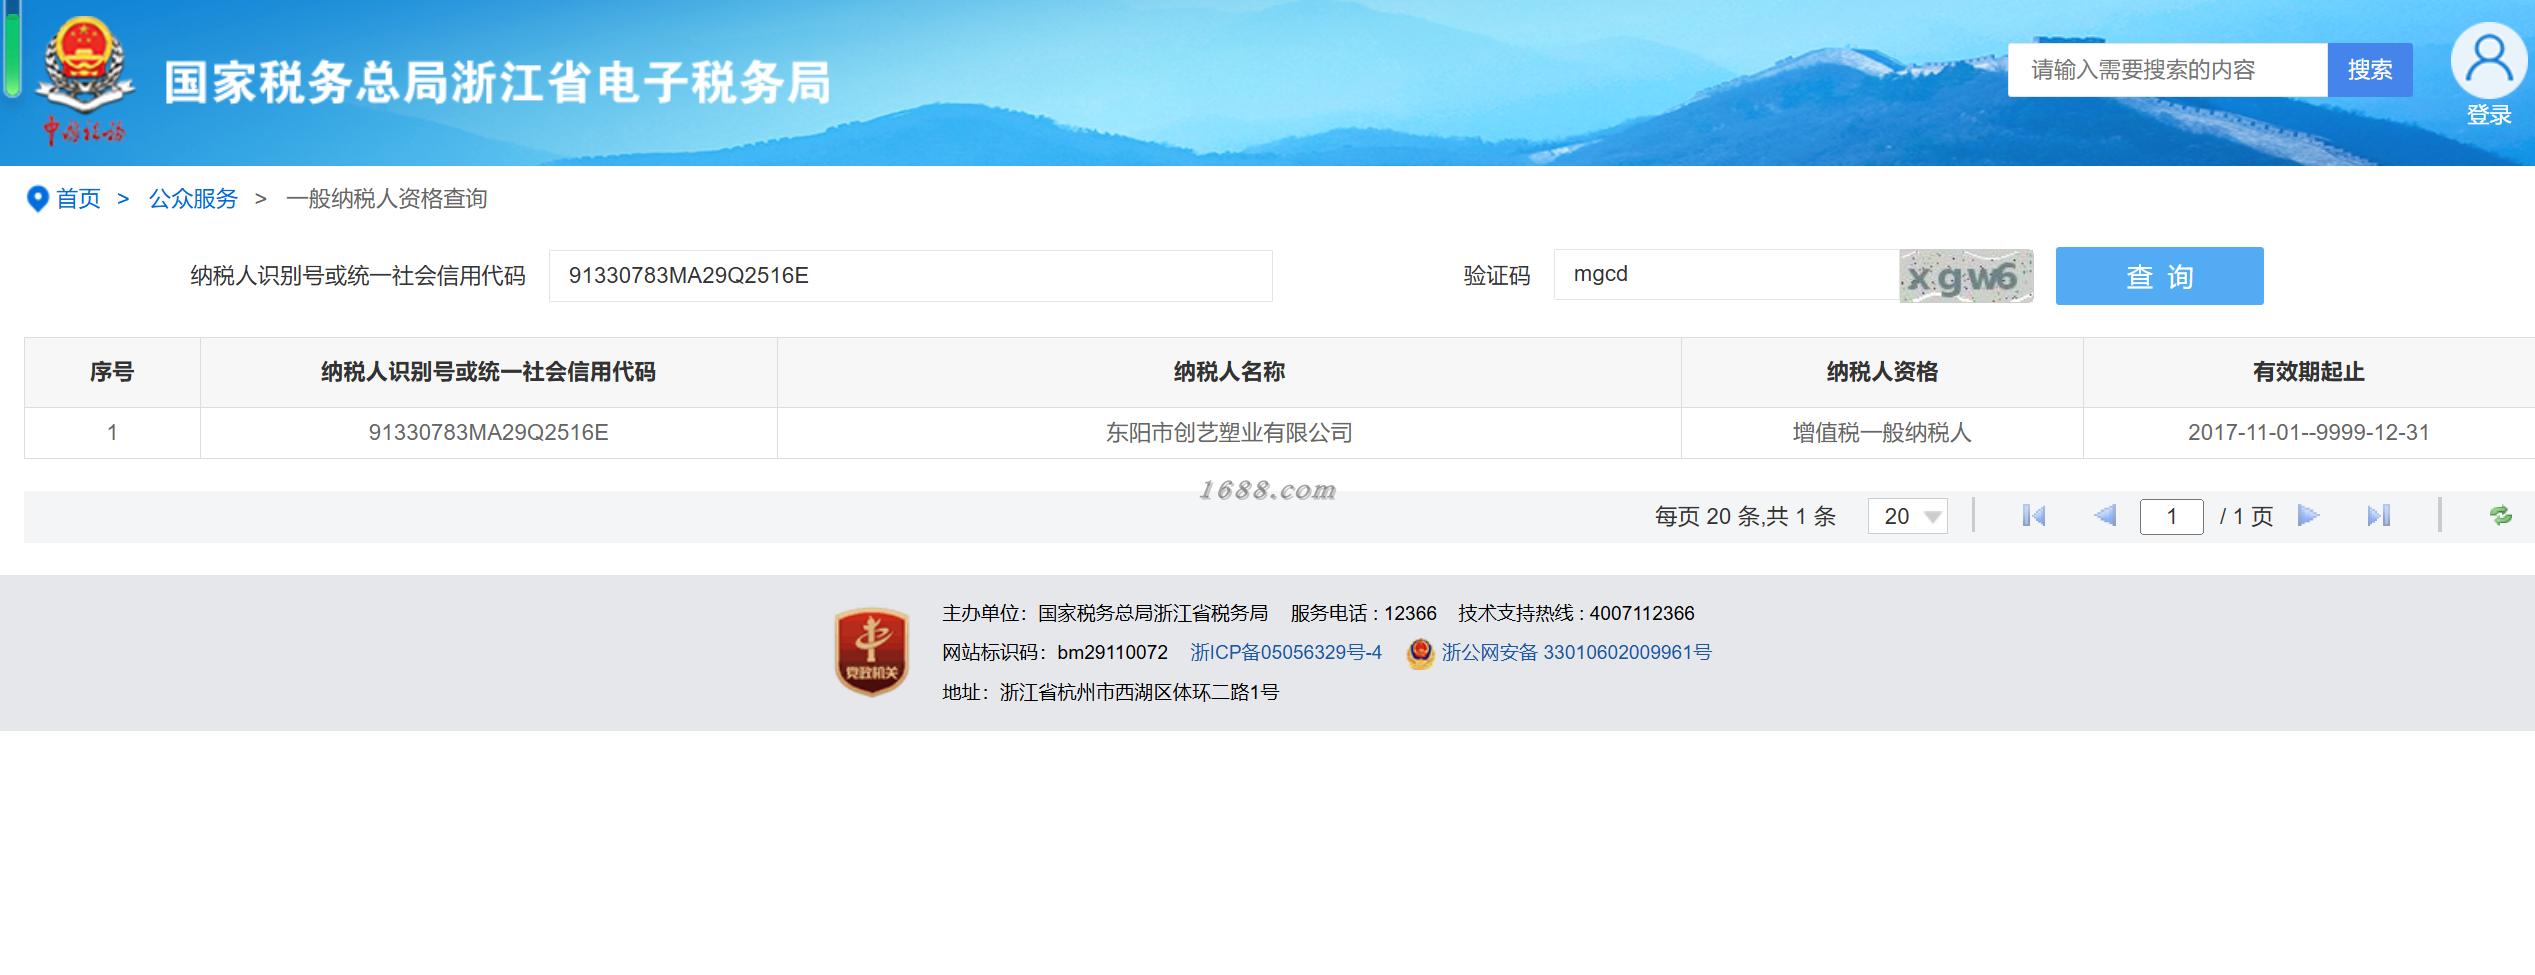
Task: Focus the taxpayer ID input field
Action: 910,276
